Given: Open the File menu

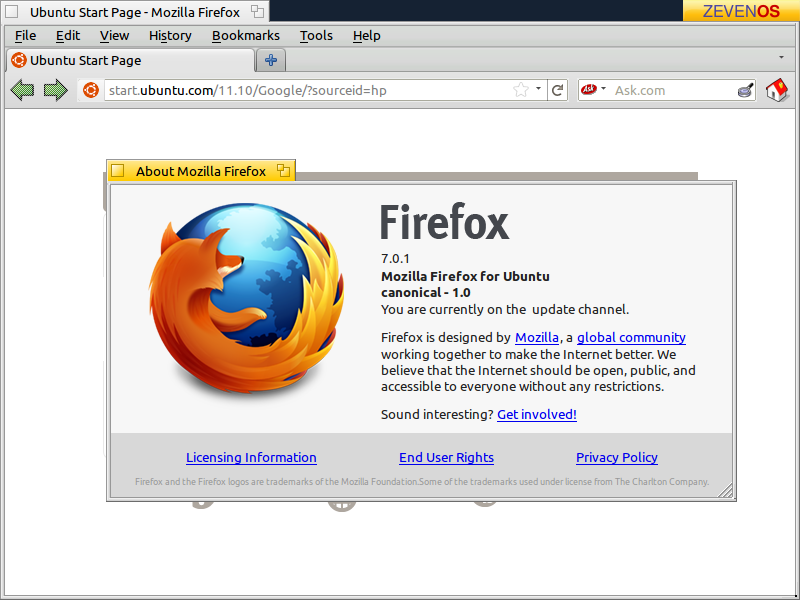Looking at the screenshot, I should pos(26,36).
